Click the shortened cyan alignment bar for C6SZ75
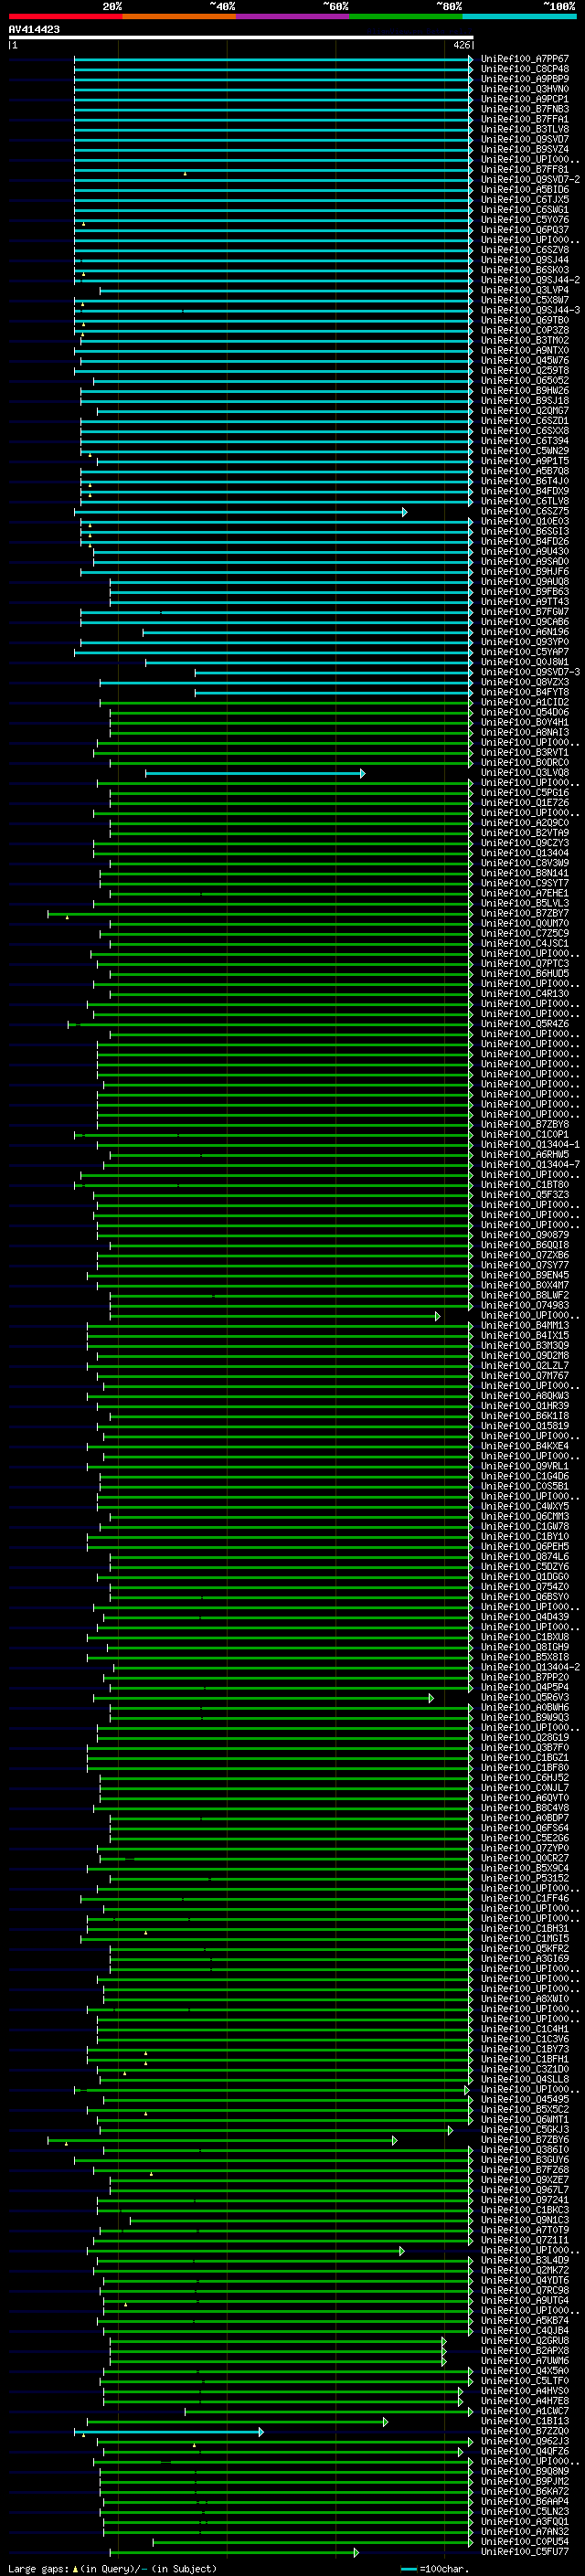 click(240, 512)
